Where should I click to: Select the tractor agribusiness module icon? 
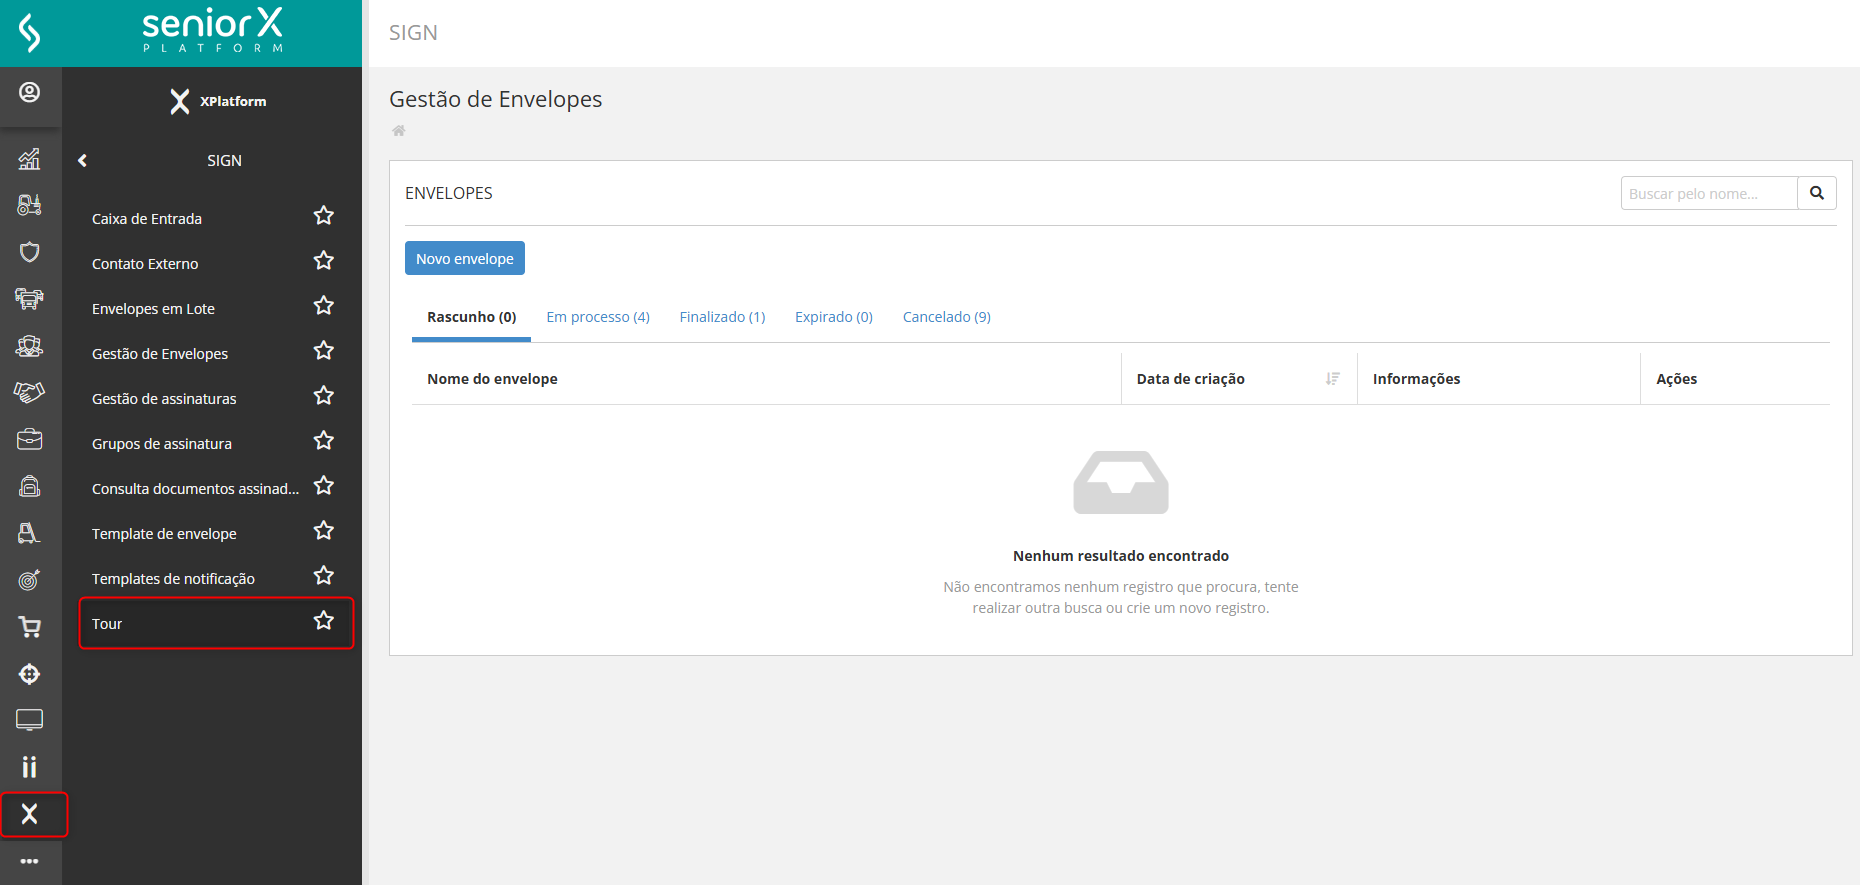pos(30,205)
